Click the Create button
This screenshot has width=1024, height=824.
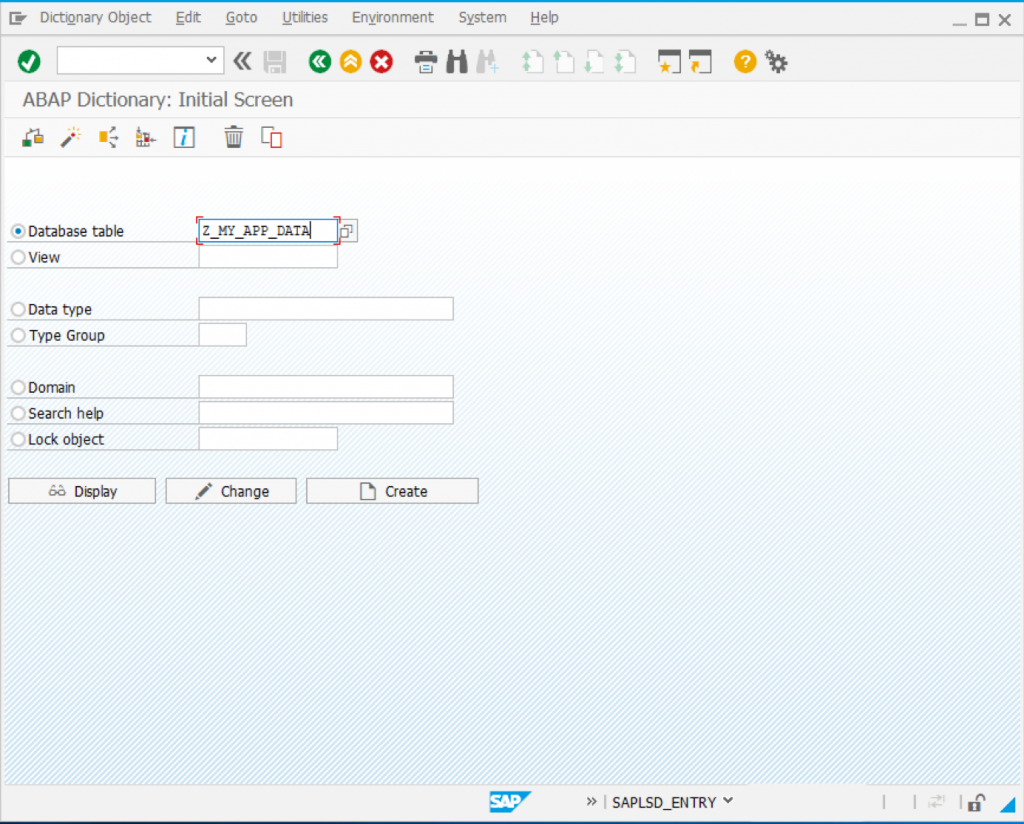[x=392, y=491]
